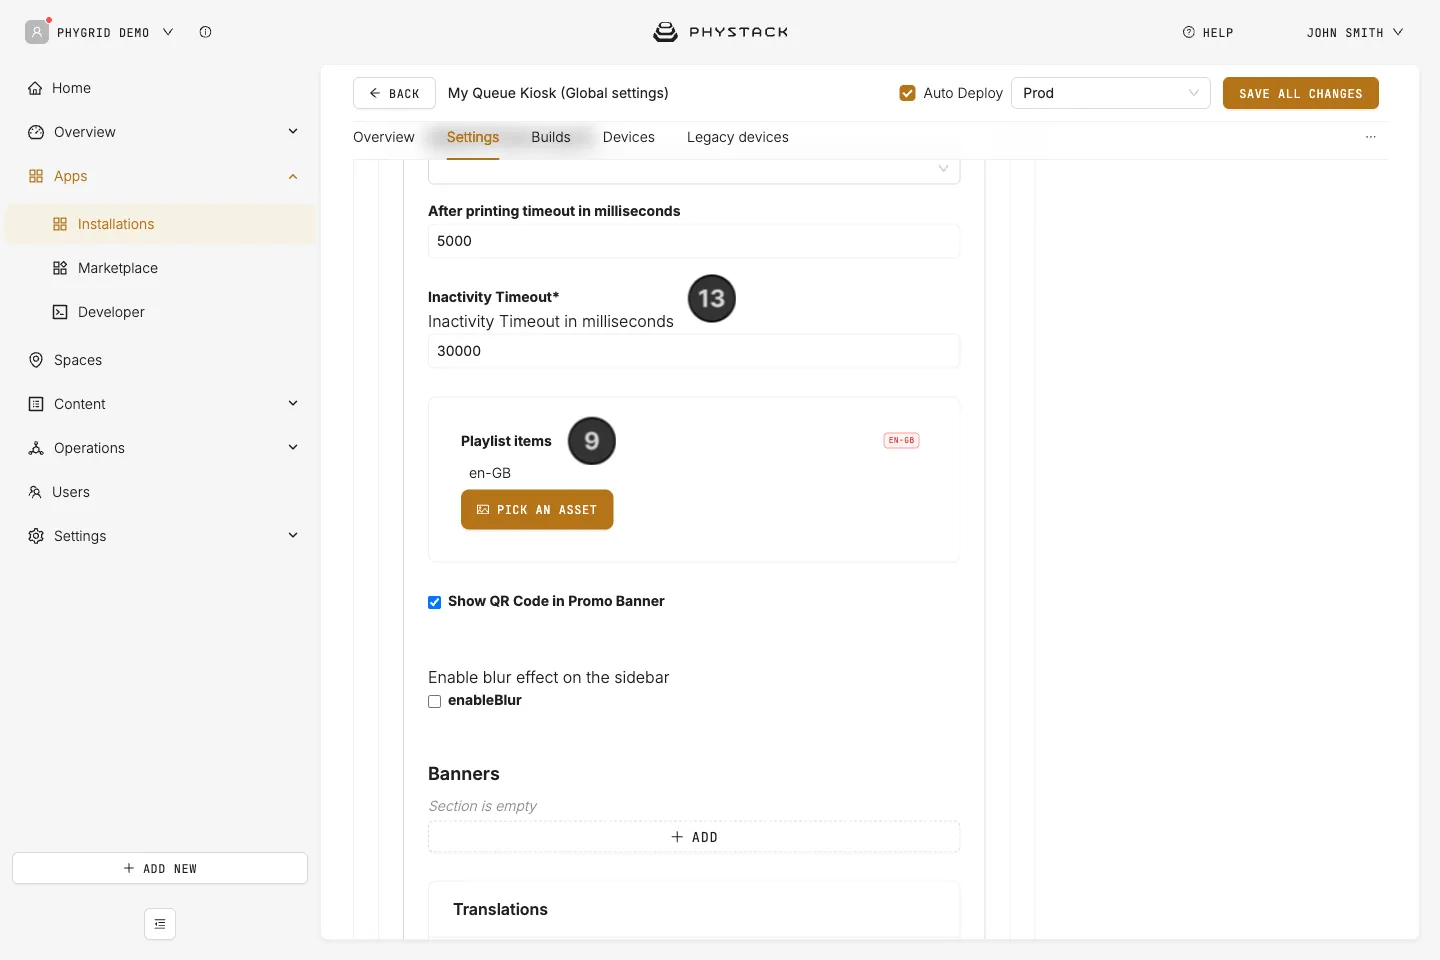Open the John Smith account menu

1355,32
